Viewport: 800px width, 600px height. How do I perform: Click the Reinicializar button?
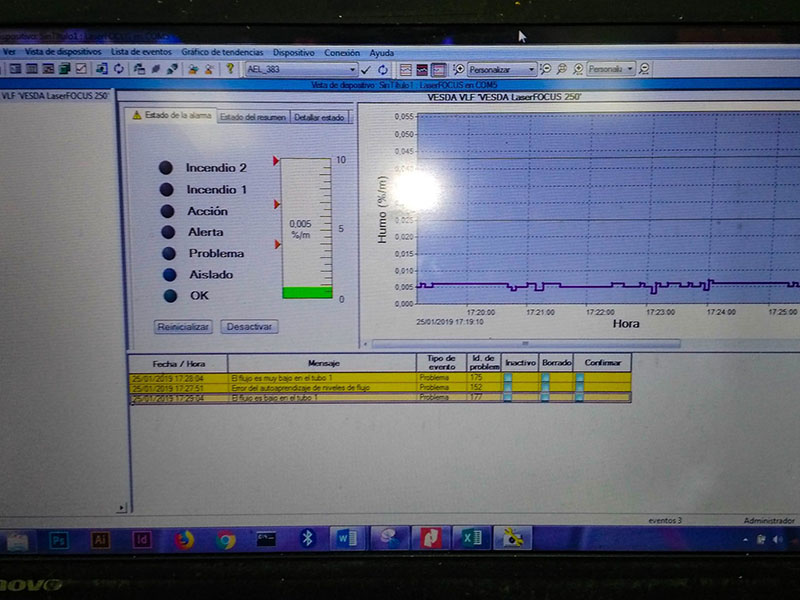183,327
